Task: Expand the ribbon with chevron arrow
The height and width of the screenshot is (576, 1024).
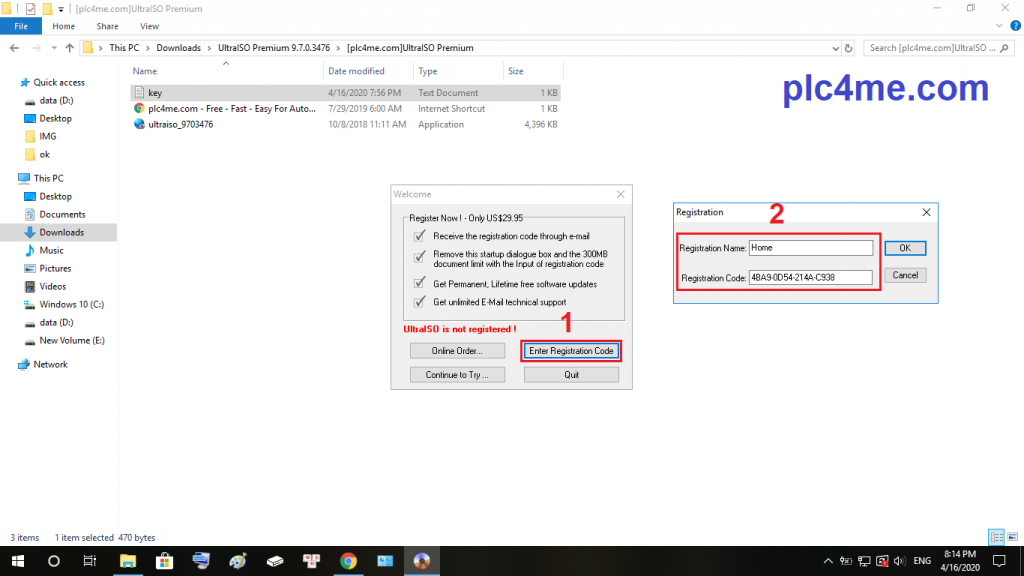Action: [999, 26]
